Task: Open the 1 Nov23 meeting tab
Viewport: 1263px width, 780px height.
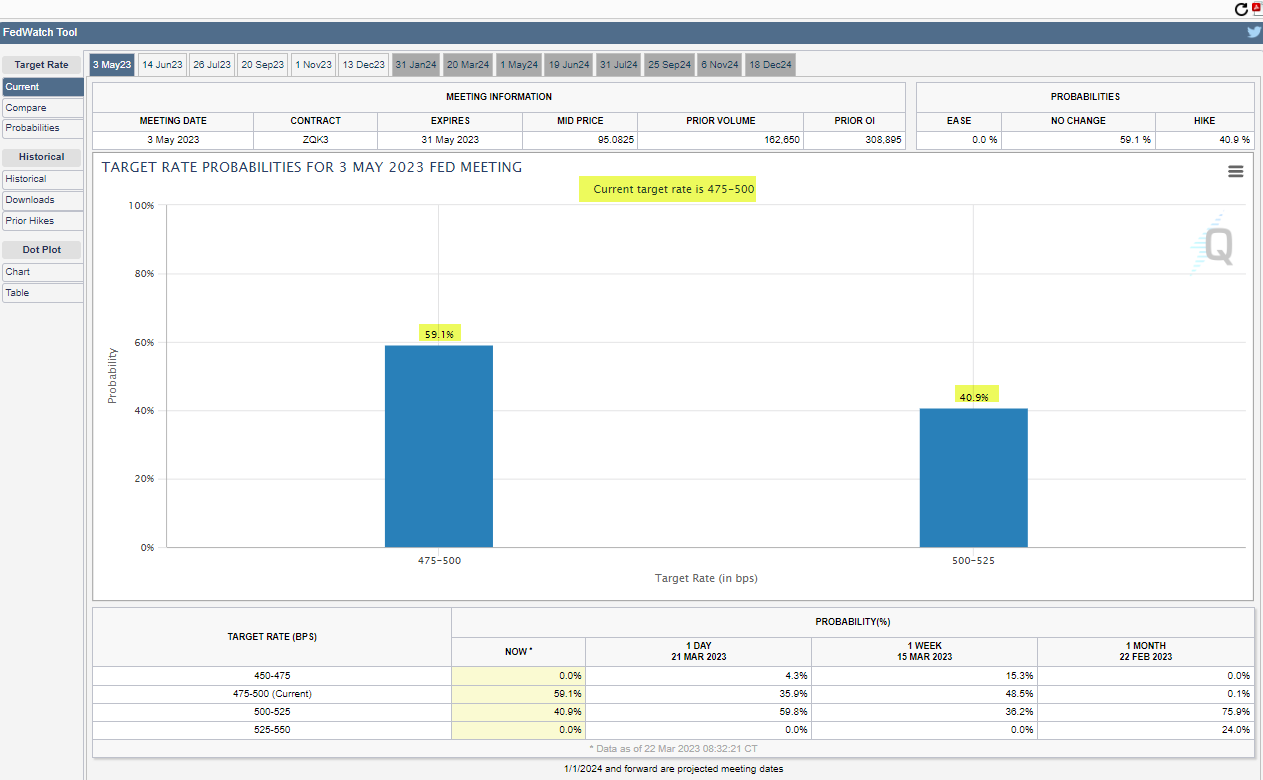Action: coord(313,65)
